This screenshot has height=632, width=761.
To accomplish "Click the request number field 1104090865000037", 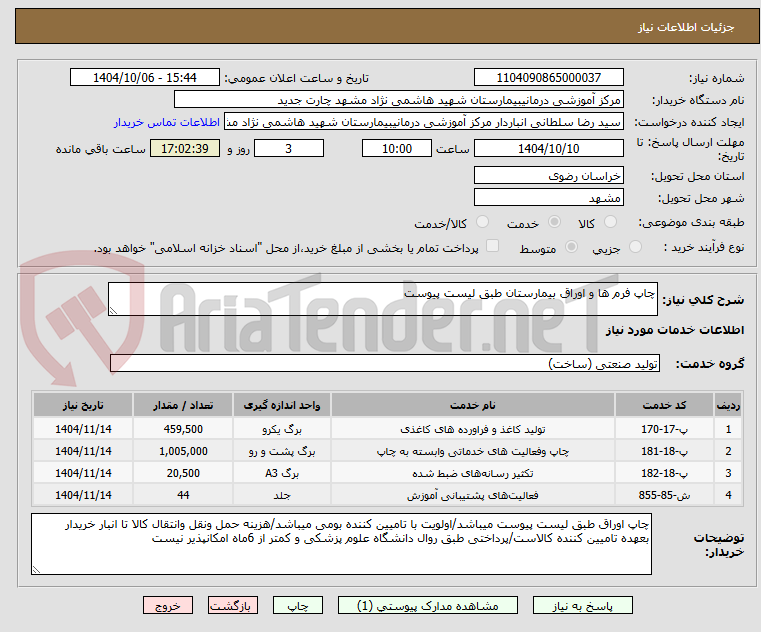I will (548, 78).
